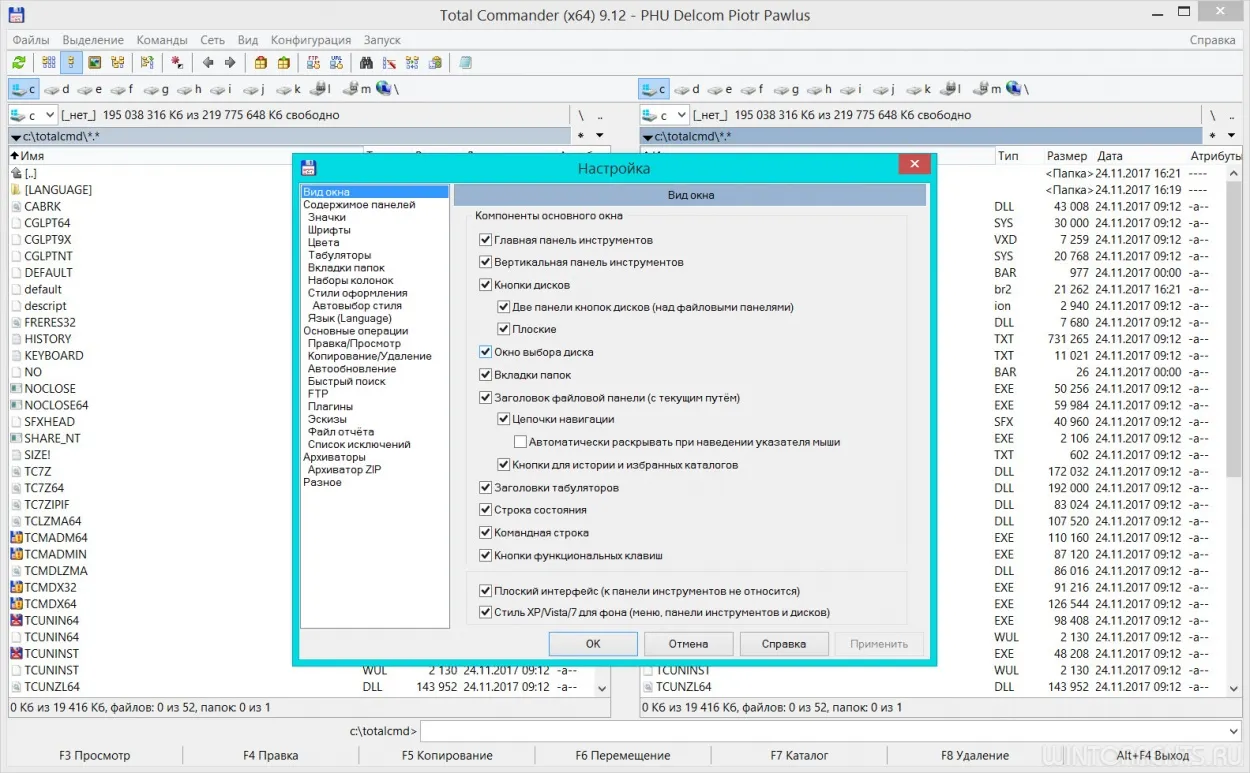Viewport: 1250px width, 773px height.
Task: Click the green Refresh toolbar icon
Action: pyautogui.click(x=19, y=63)
